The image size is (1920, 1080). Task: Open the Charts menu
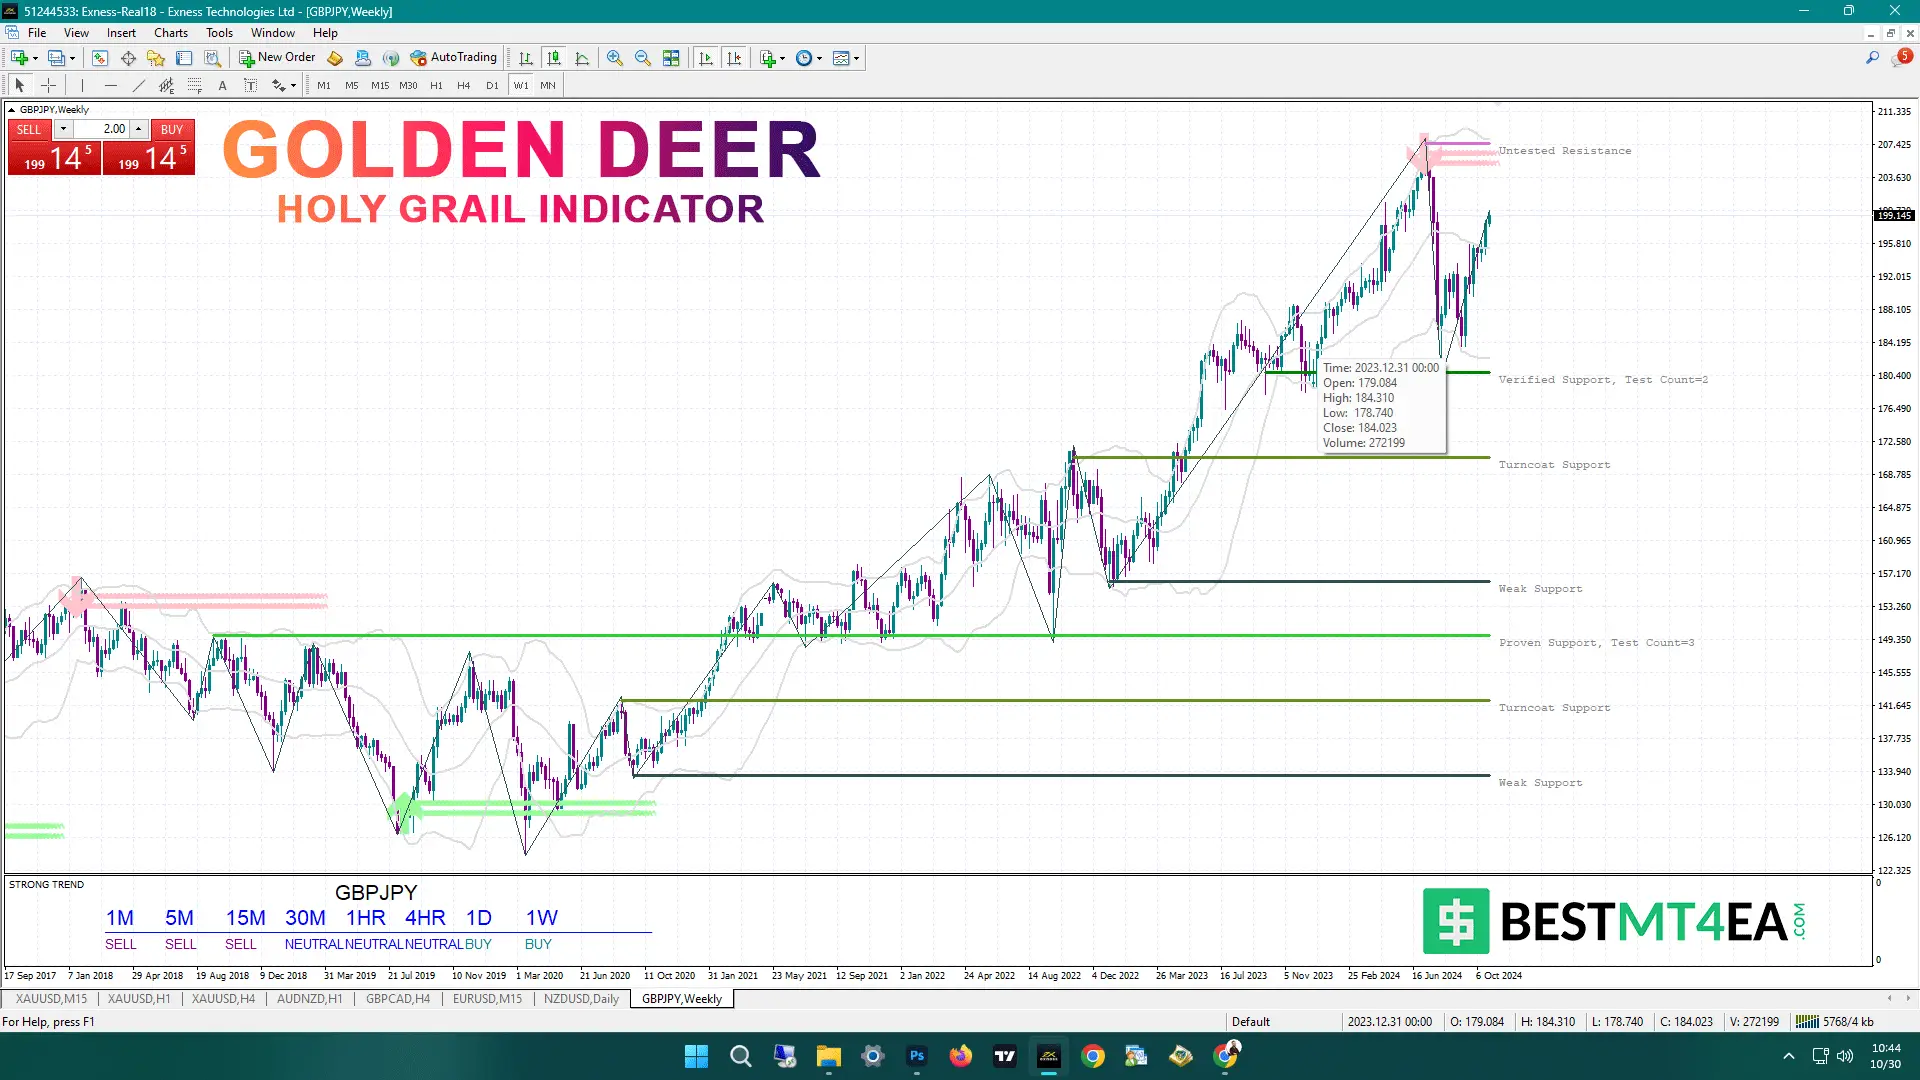click(170, 32)
